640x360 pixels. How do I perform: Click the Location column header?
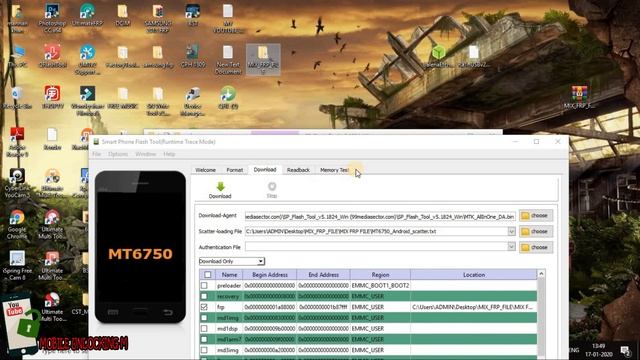pos(474,275)
